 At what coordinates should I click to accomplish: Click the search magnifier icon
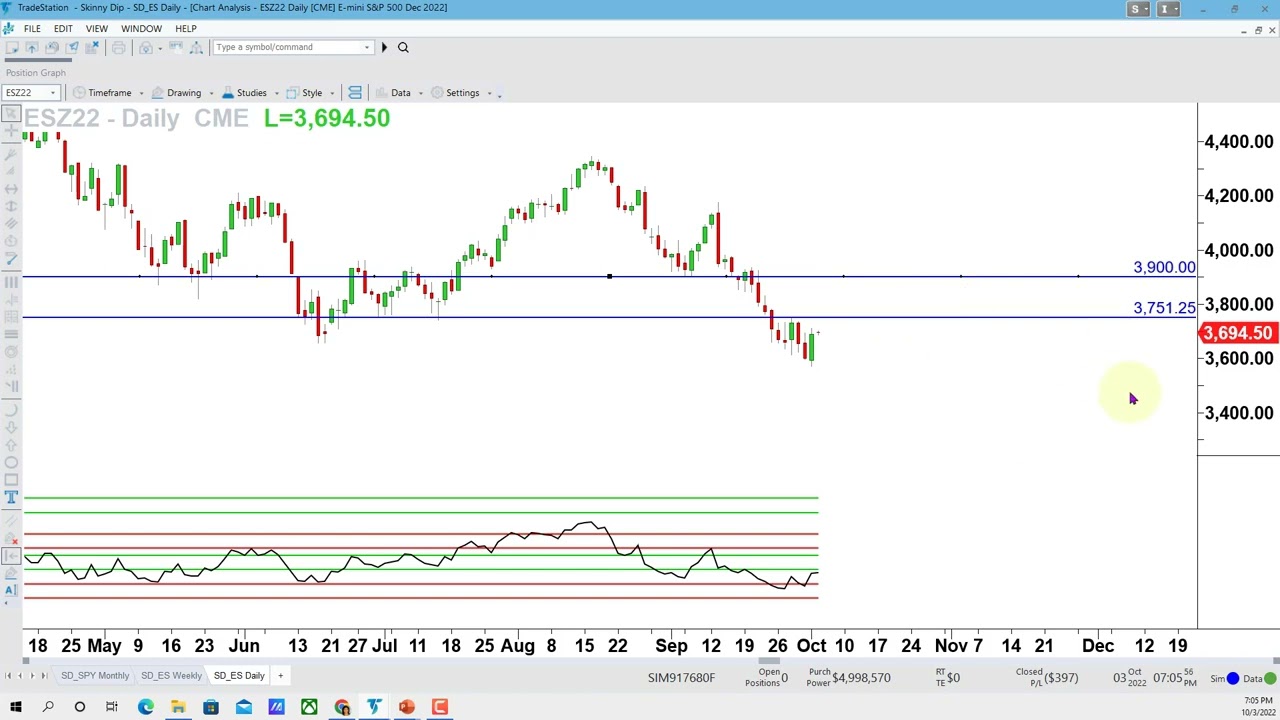point(403,47)
